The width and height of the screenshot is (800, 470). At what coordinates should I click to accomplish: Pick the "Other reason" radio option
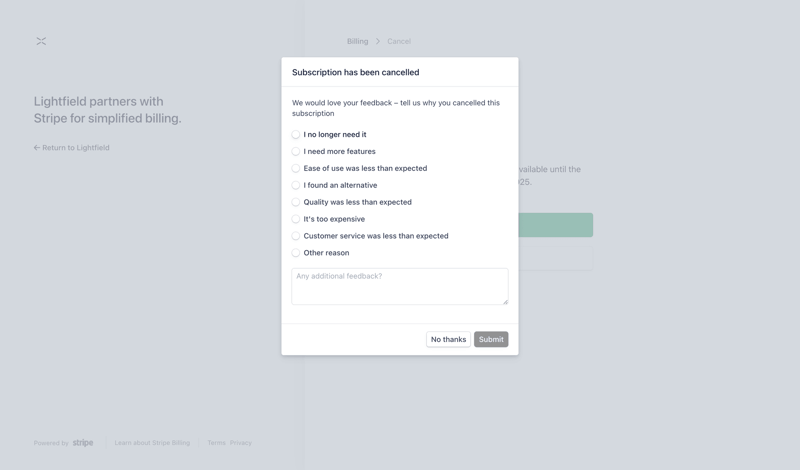[296, 254]
